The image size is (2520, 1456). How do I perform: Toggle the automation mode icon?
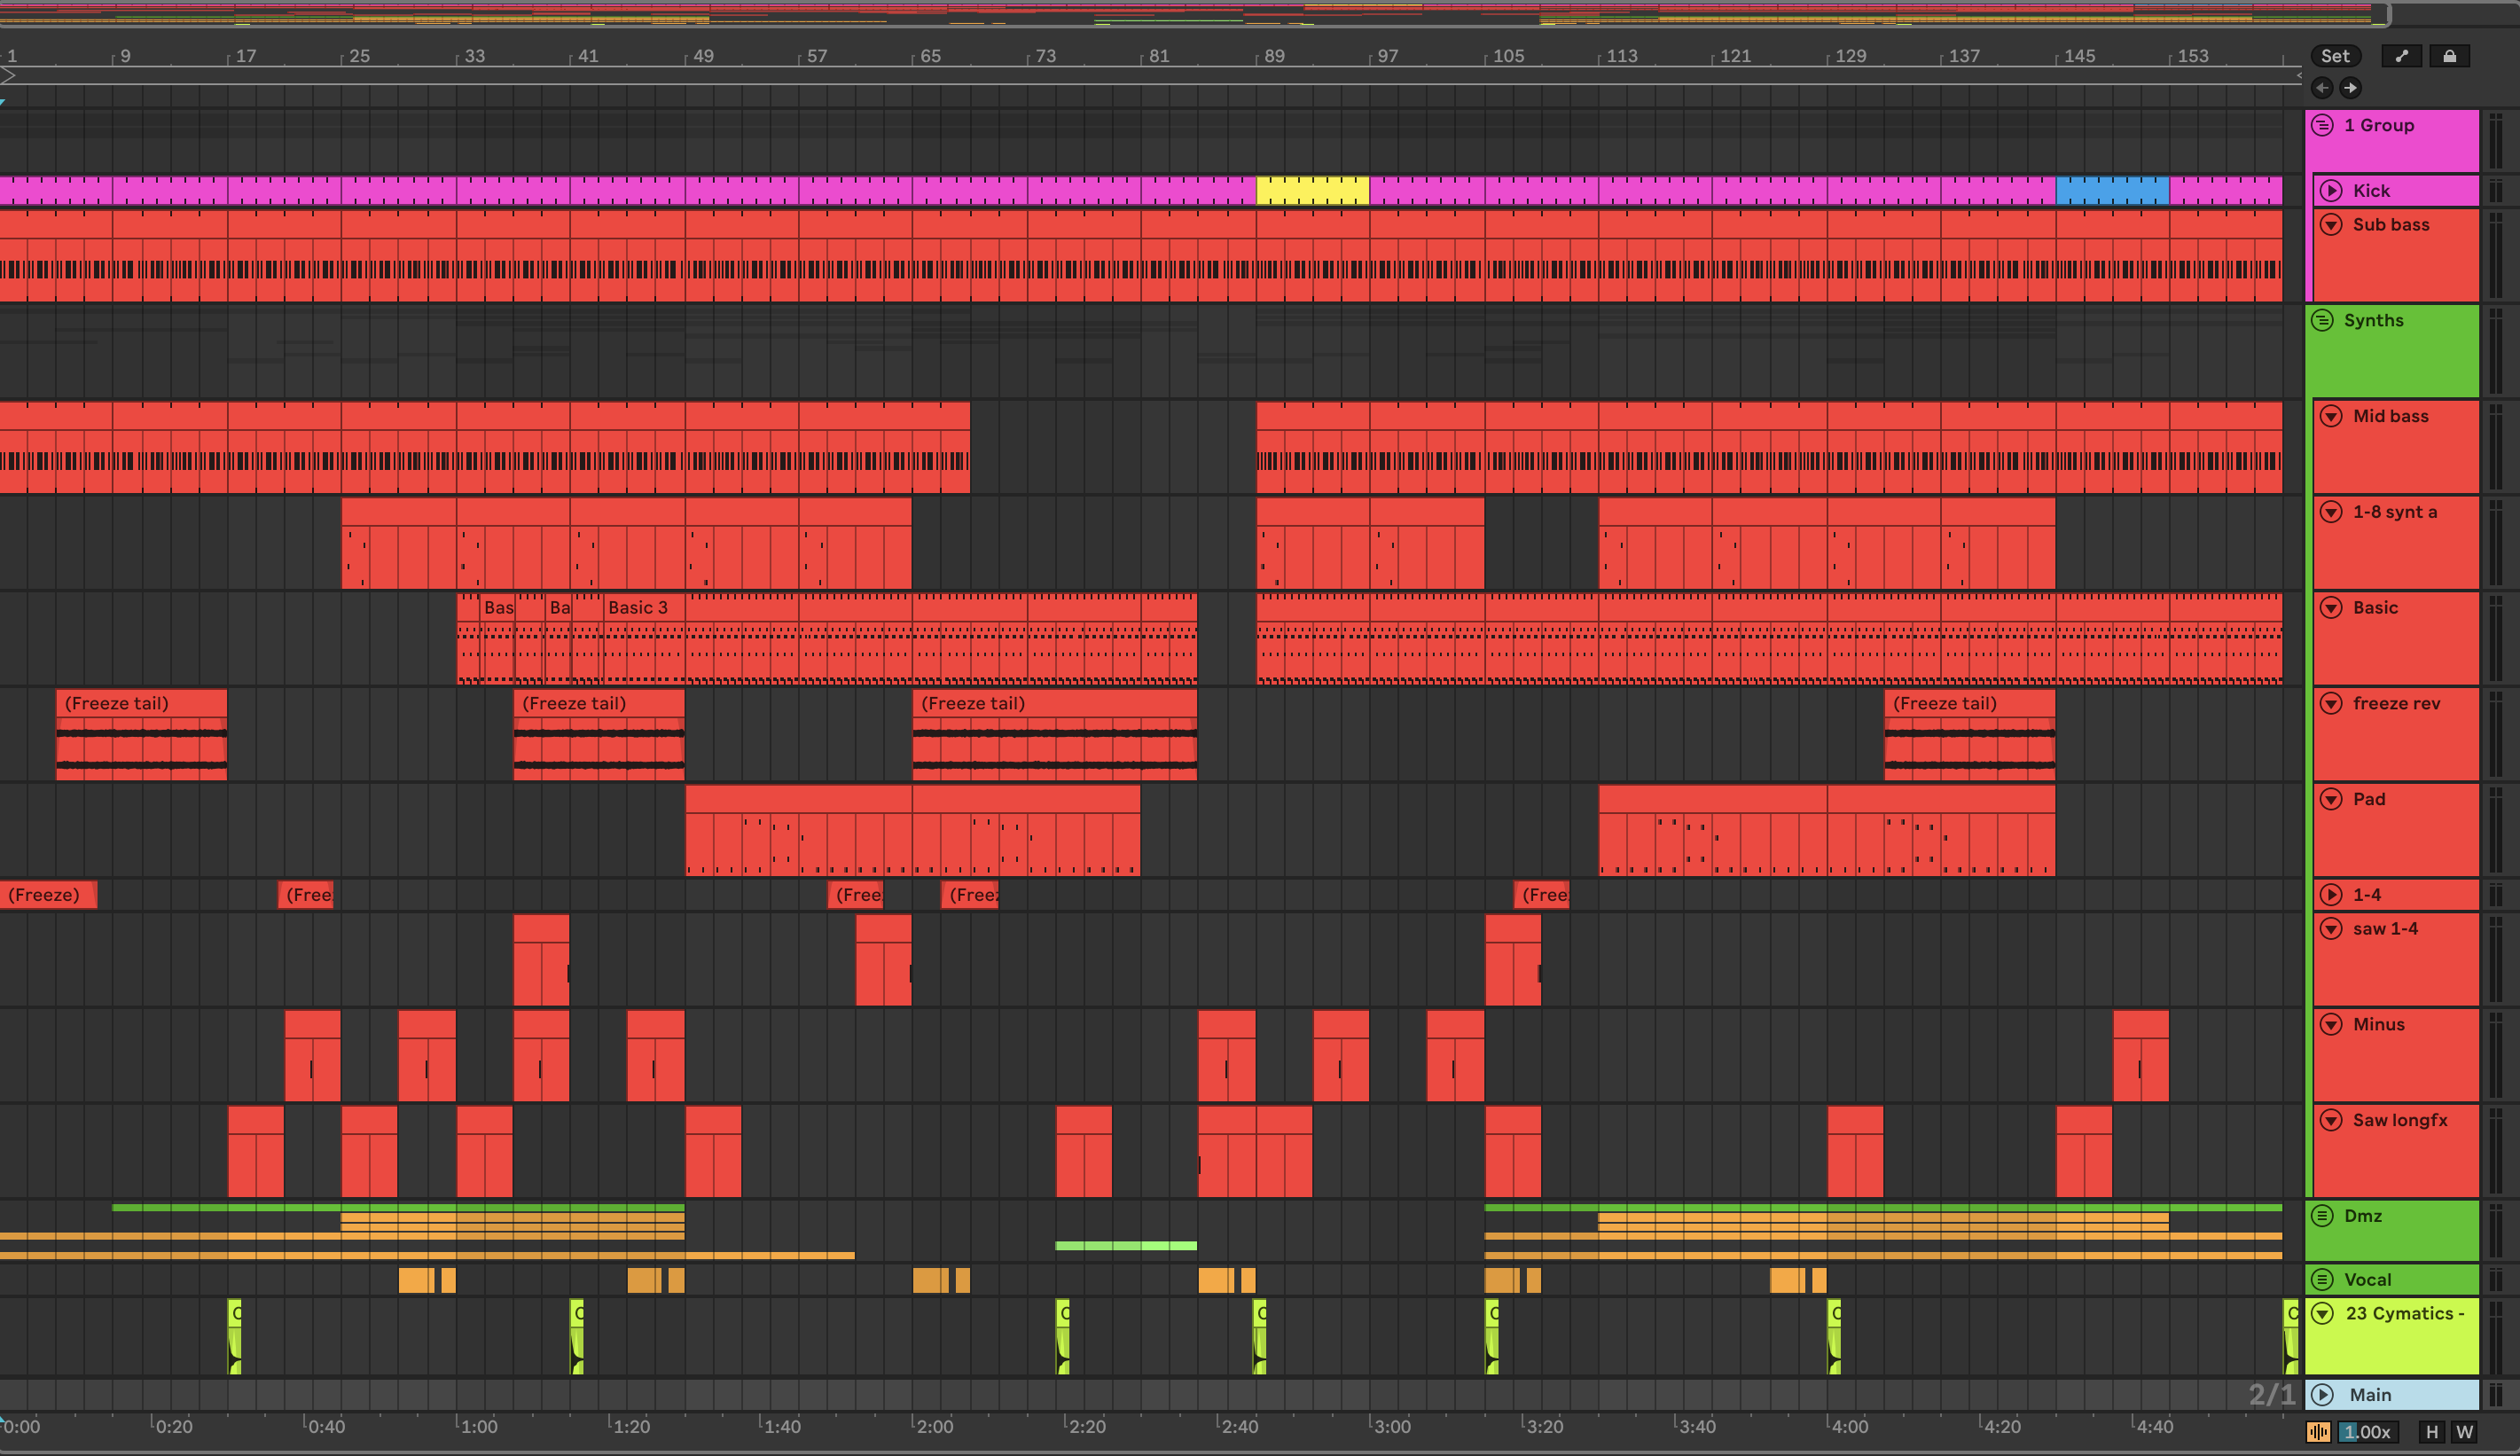2401,56
